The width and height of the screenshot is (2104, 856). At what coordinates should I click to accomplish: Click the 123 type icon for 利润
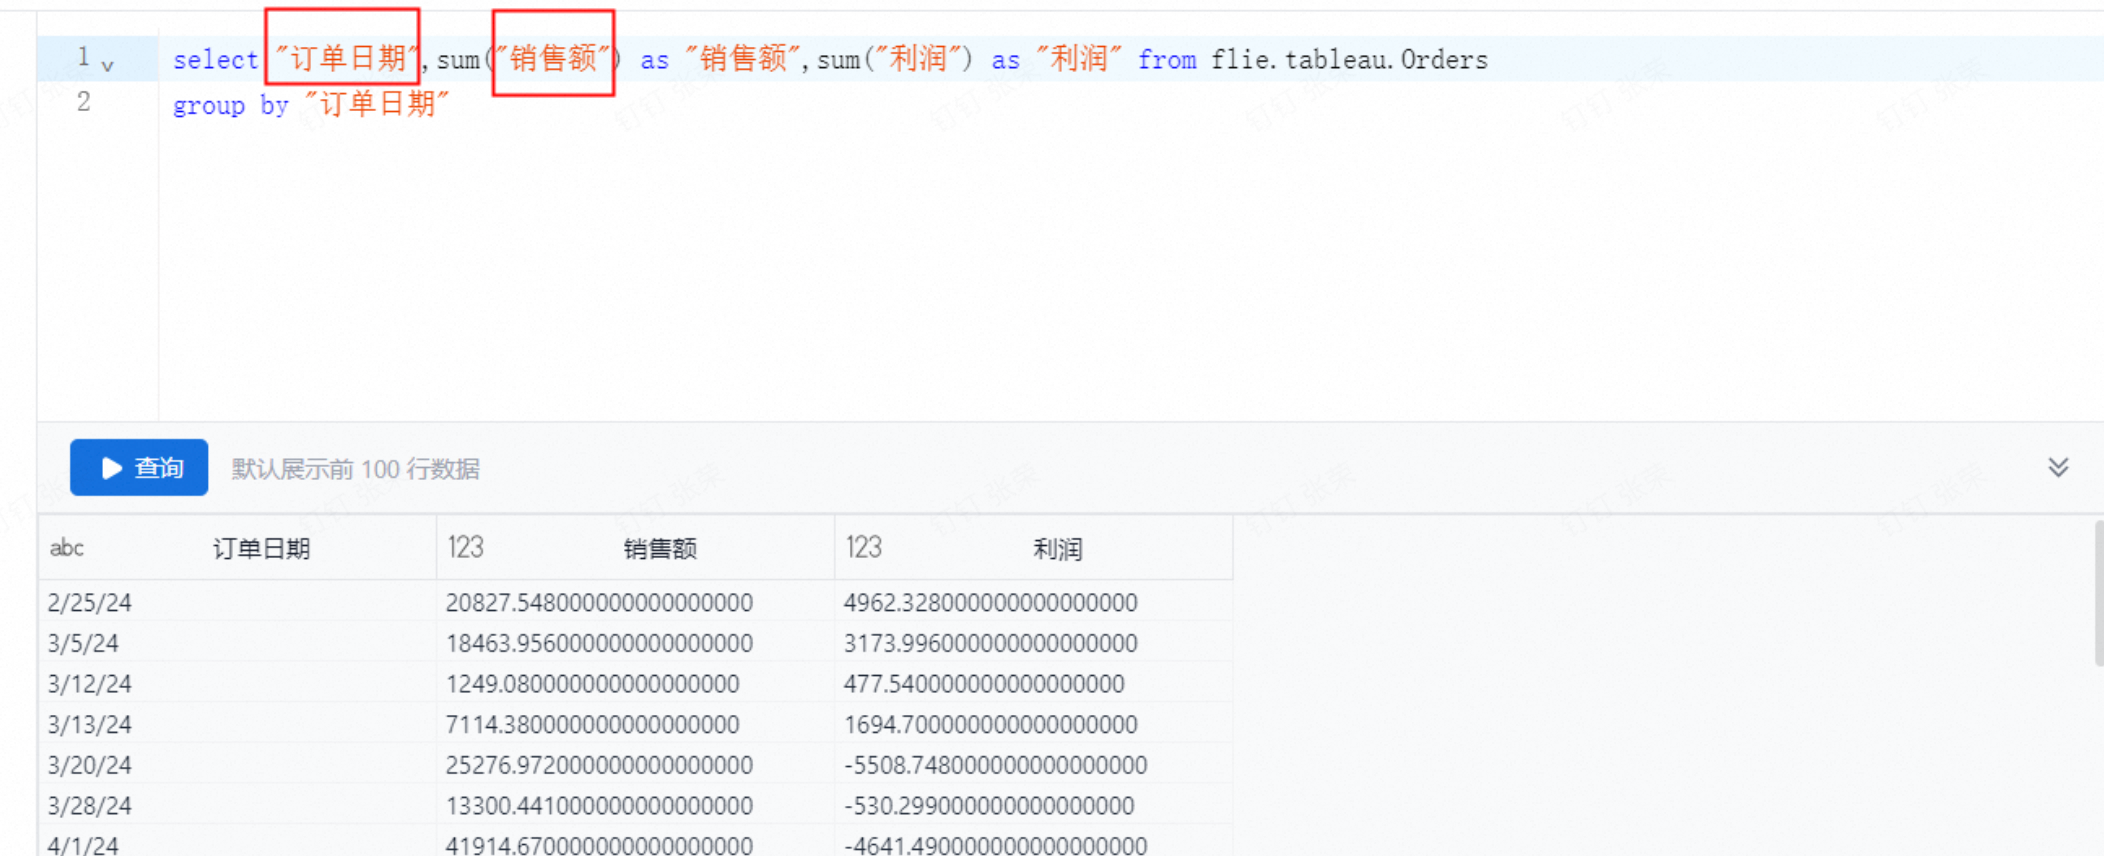863,548
